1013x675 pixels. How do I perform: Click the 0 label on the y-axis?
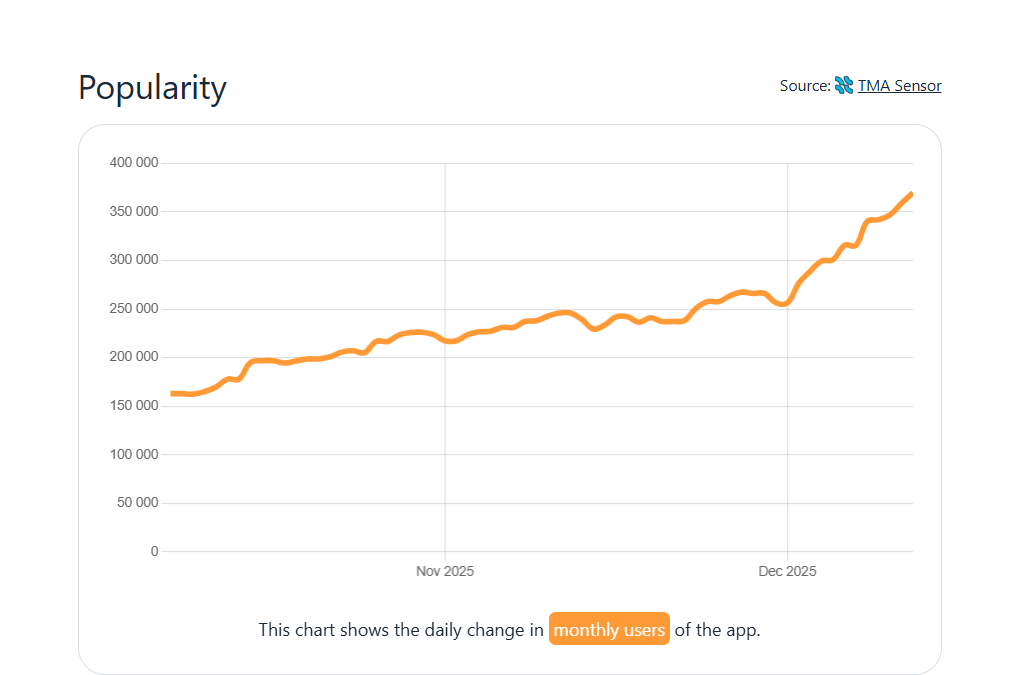tap(154, 552)
